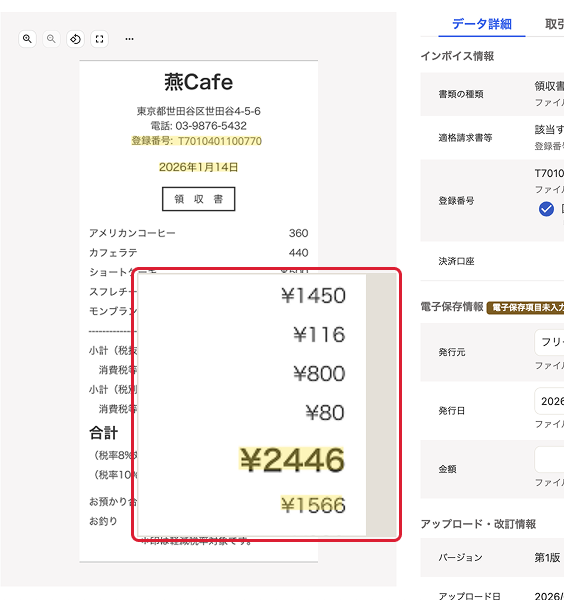Click the 360 price of アメリカンコーヒー

tap(298, 233)
